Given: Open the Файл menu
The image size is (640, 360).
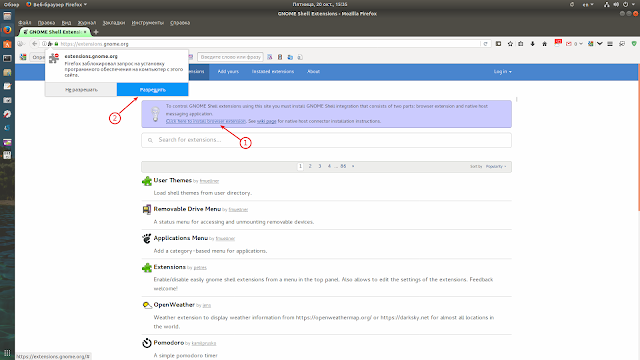Looking at the screenshot, I should 24,23.
